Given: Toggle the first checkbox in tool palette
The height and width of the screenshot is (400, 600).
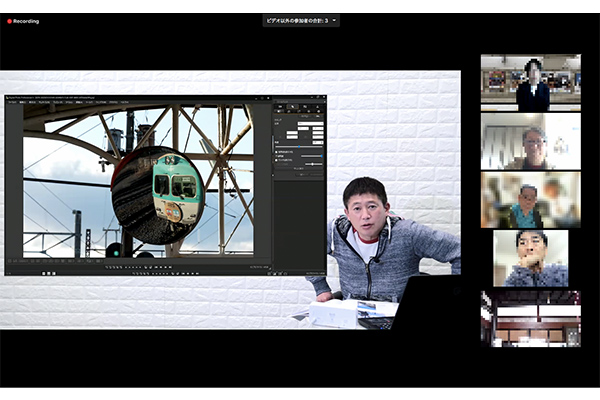Looking at the screenshot, I should coord(276,151).
